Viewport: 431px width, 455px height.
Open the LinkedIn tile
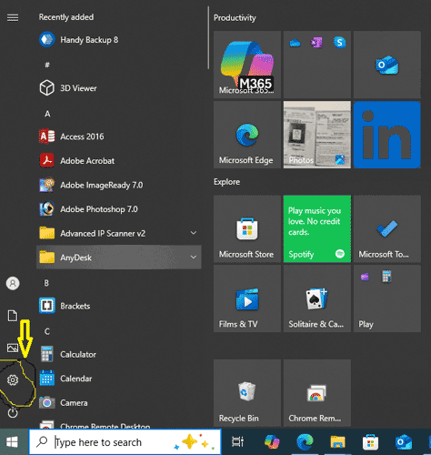click(x=387, y=135)
